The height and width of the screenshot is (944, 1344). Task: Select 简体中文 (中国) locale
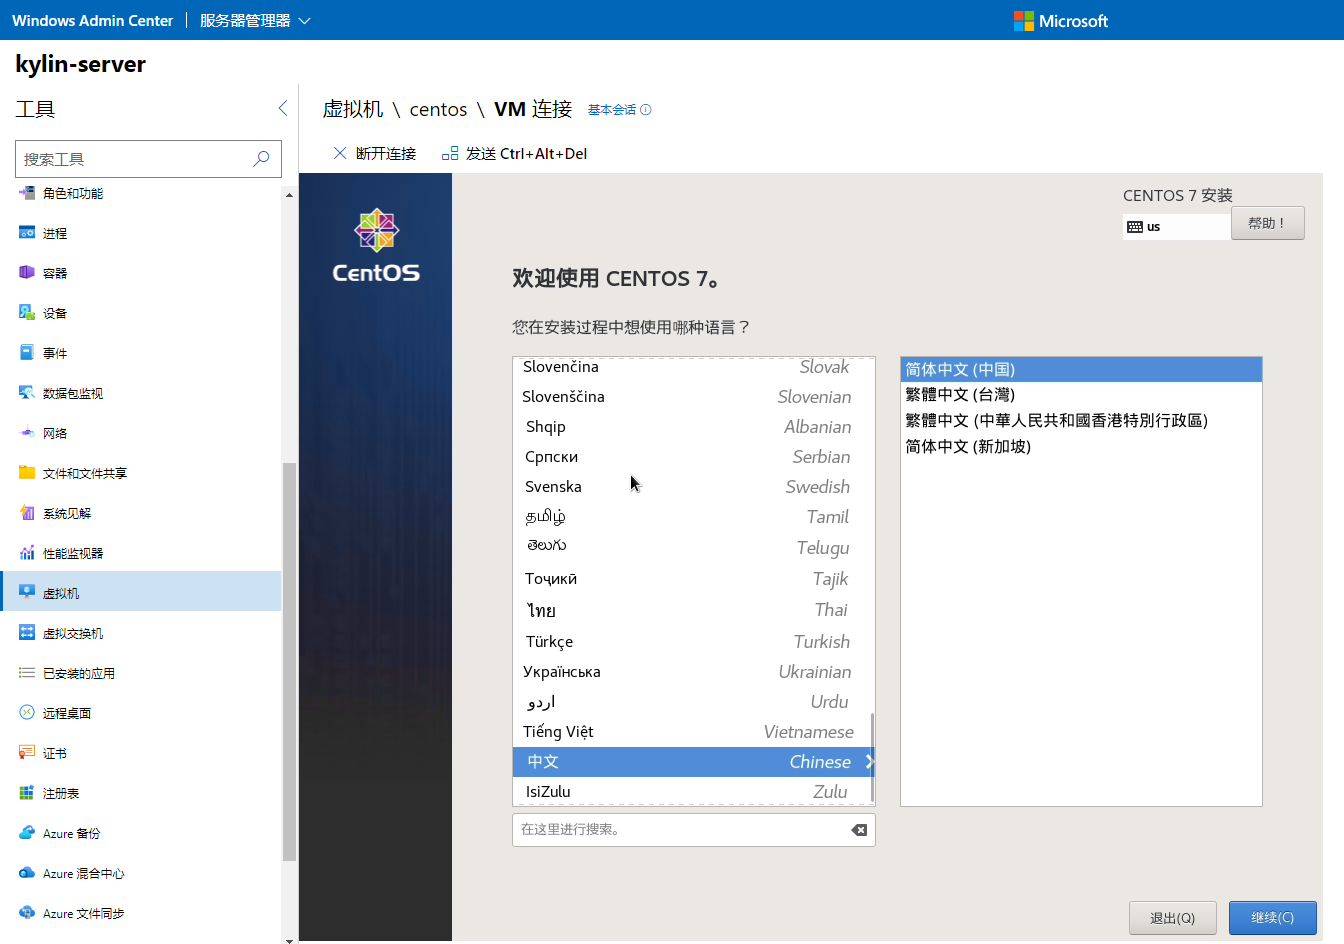tap(1081, 370)
